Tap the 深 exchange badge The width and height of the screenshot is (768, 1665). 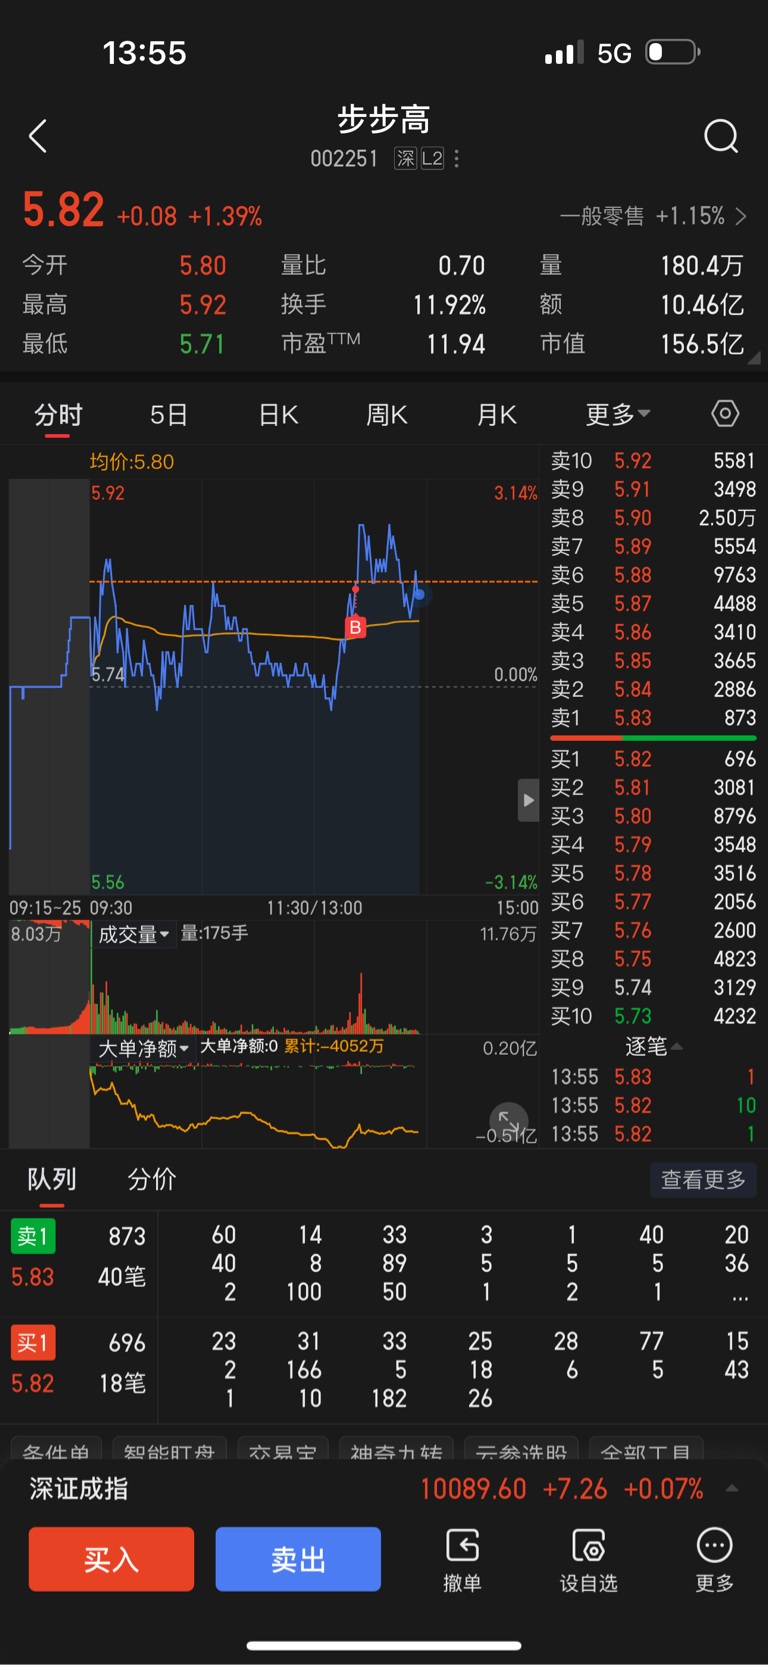(x=405, y=159)
